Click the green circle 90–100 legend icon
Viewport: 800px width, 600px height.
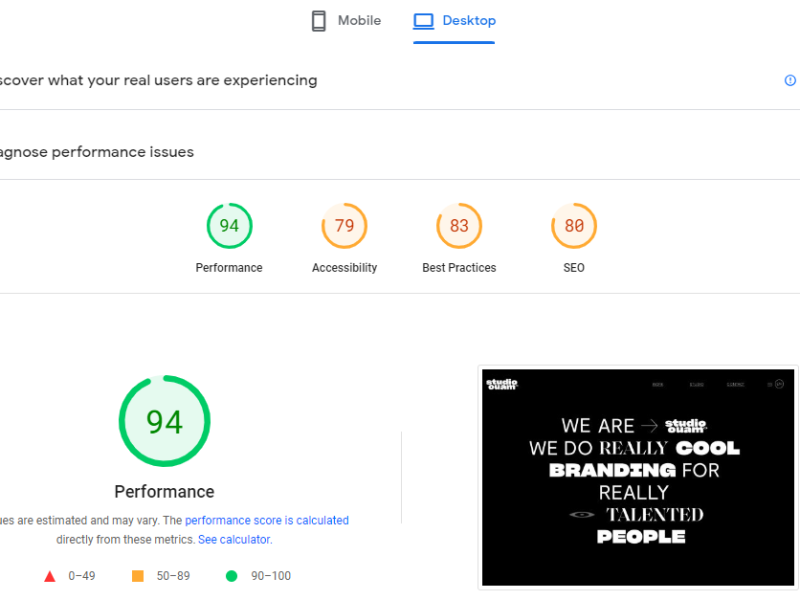(x=232, y=576)
